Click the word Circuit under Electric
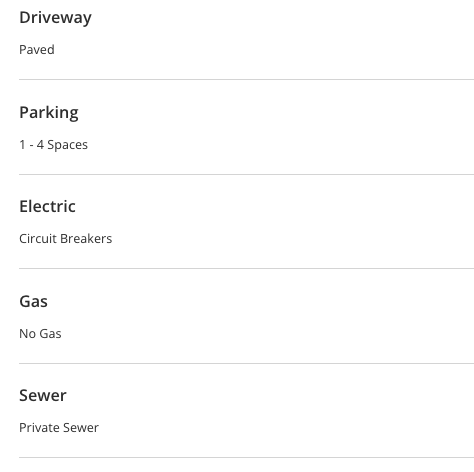This screenshot has width=474, height=472. click(x=38, y=239)
